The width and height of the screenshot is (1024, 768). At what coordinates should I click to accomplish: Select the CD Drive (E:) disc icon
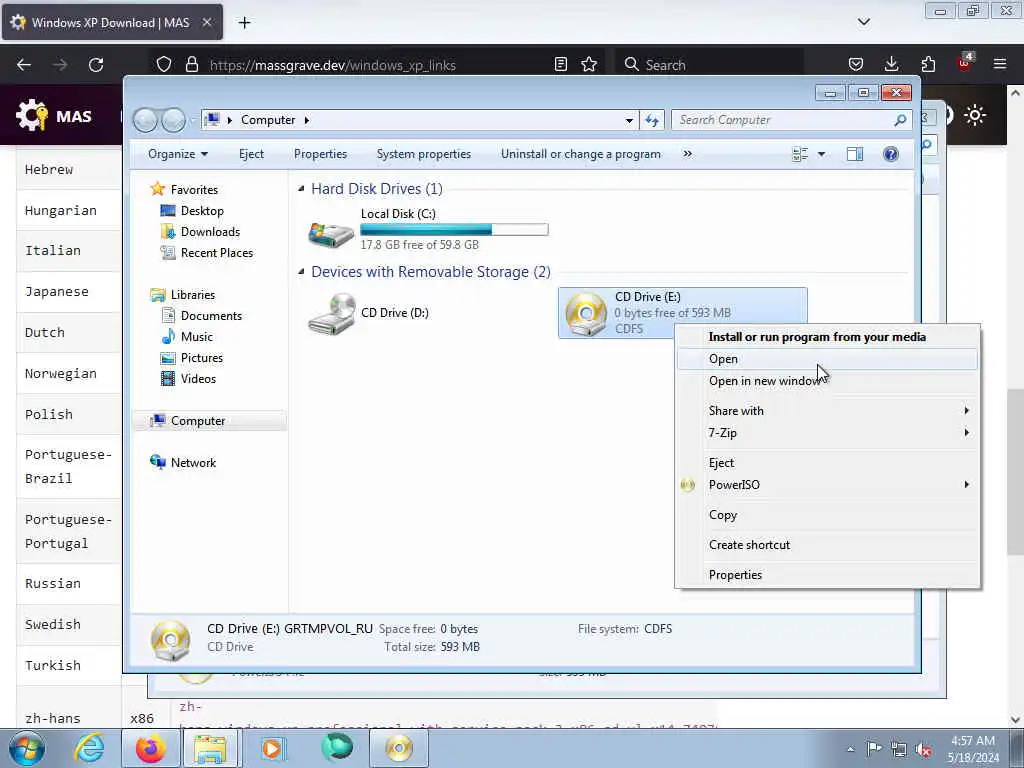[586, 314]
